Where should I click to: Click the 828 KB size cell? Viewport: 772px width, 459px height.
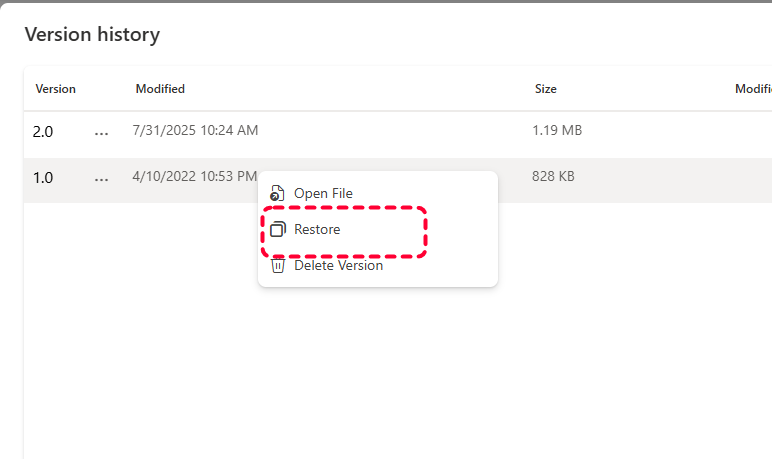(x=553, y=176)
